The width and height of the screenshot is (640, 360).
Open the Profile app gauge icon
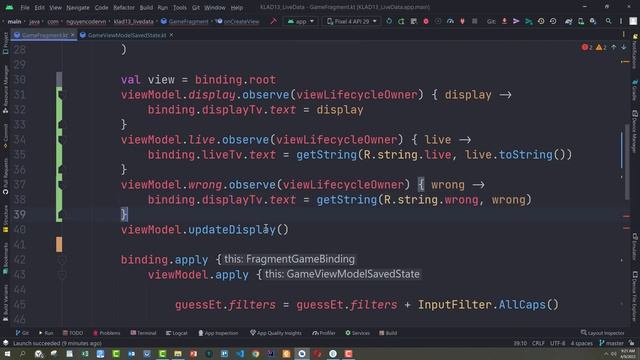450,21
